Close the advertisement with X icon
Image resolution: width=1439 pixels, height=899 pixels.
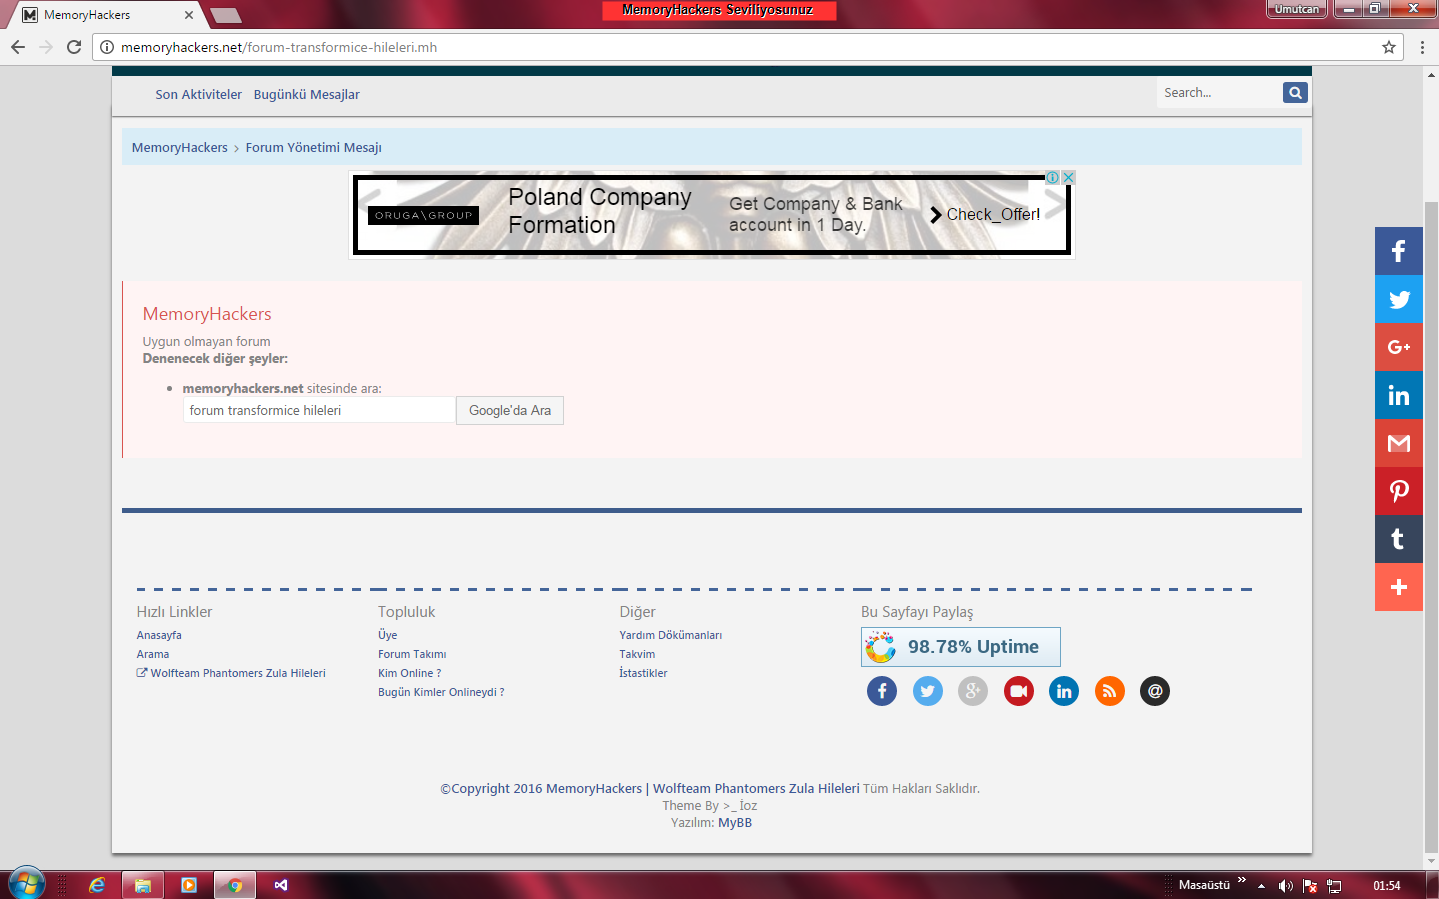[1068, 177]
